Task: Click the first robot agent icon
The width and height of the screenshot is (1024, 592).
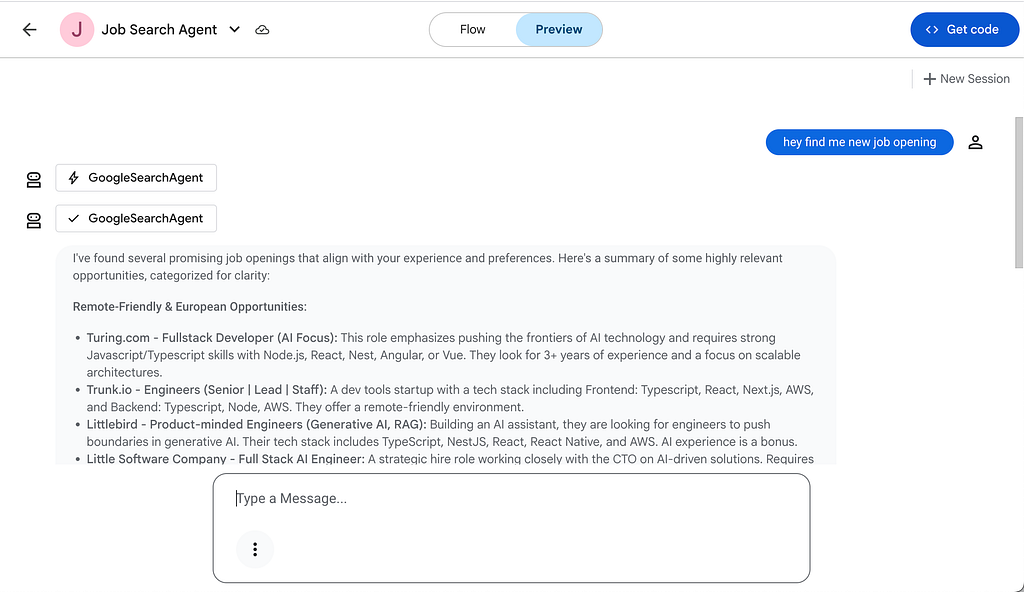Action: pyautogui.click(x=33, y=180)
